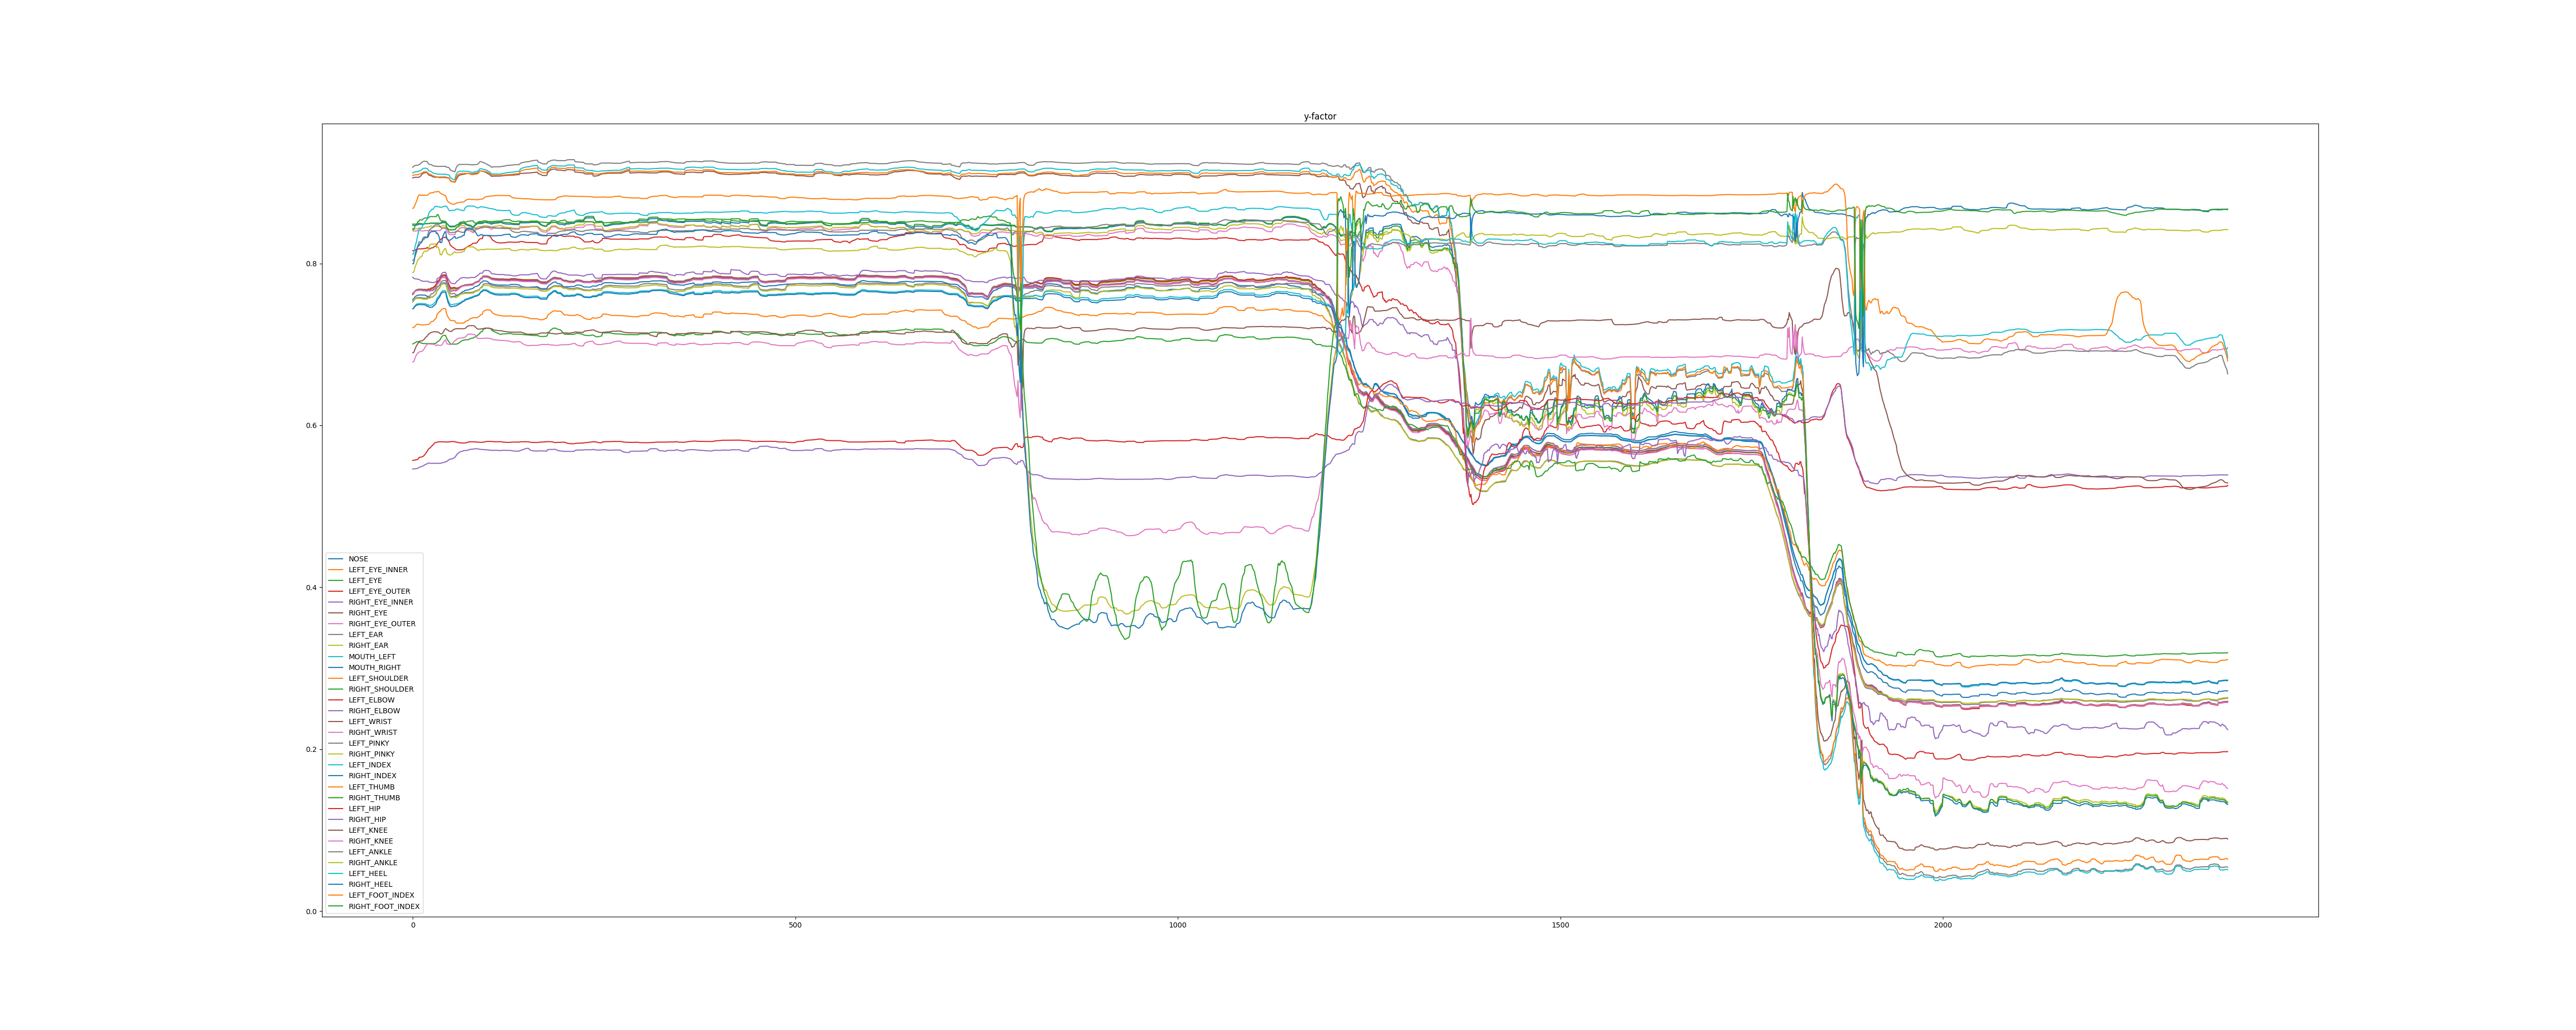
Task: Click the RIGHT_ELBOW legend entry
Action: (x=374, y=711)
